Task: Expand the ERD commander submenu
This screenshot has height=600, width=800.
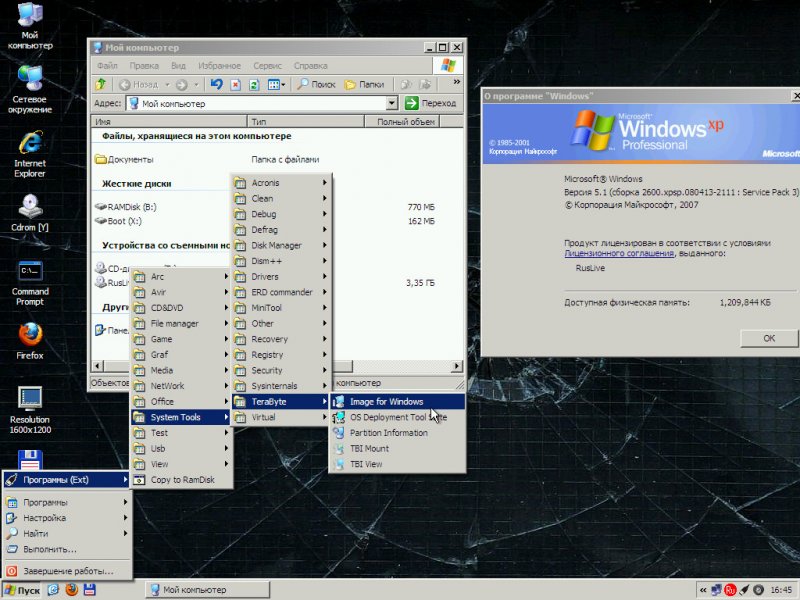Action: pos(282,292)
